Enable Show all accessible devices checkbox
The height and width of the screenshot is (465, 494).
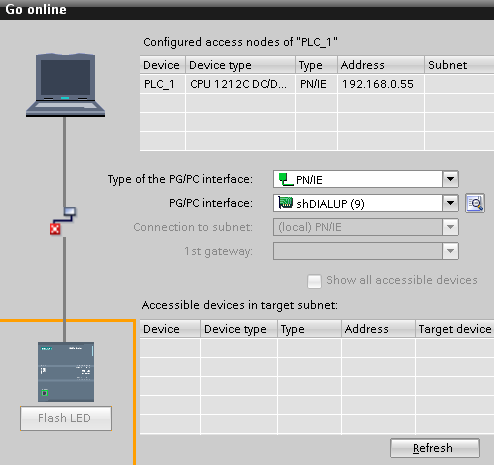coord(314,281)
